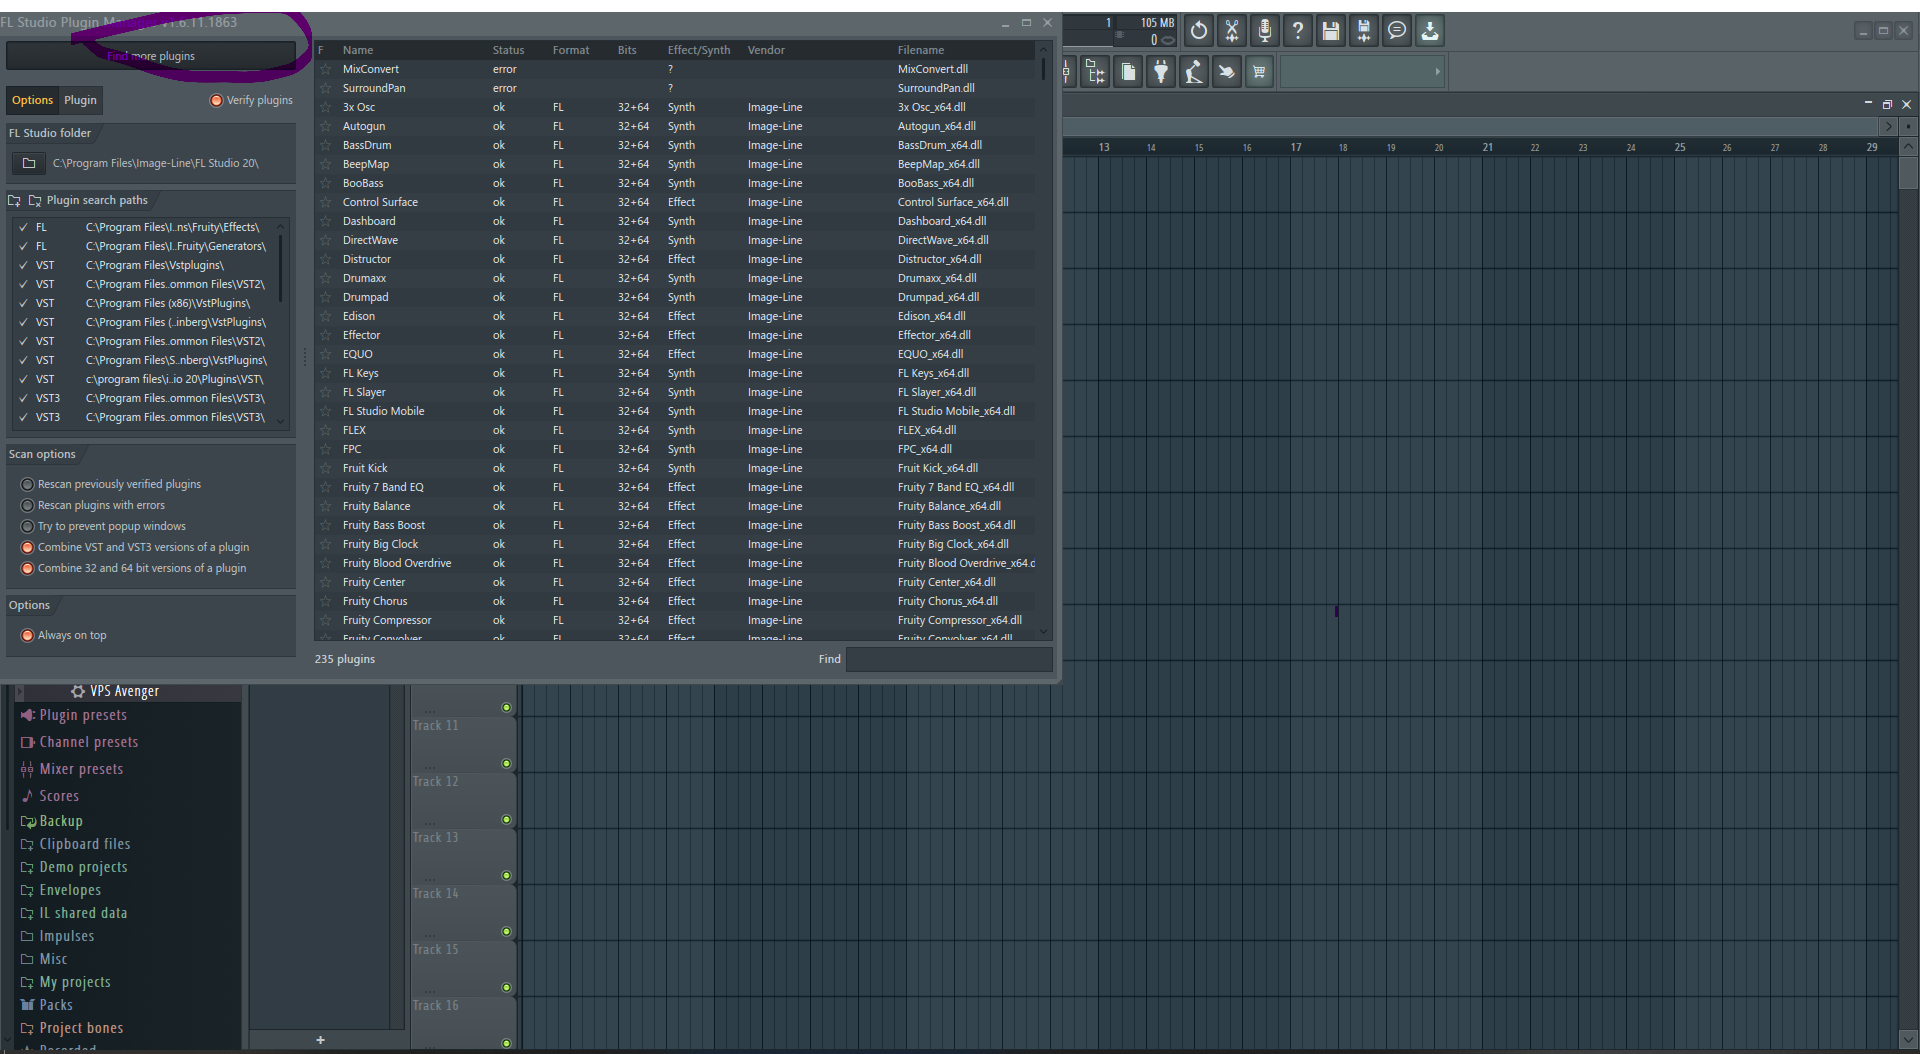The height and width of the screenshot is (1054, 1920).
Task: Open the speech bubble chat icon
Action: (1397, 31)
